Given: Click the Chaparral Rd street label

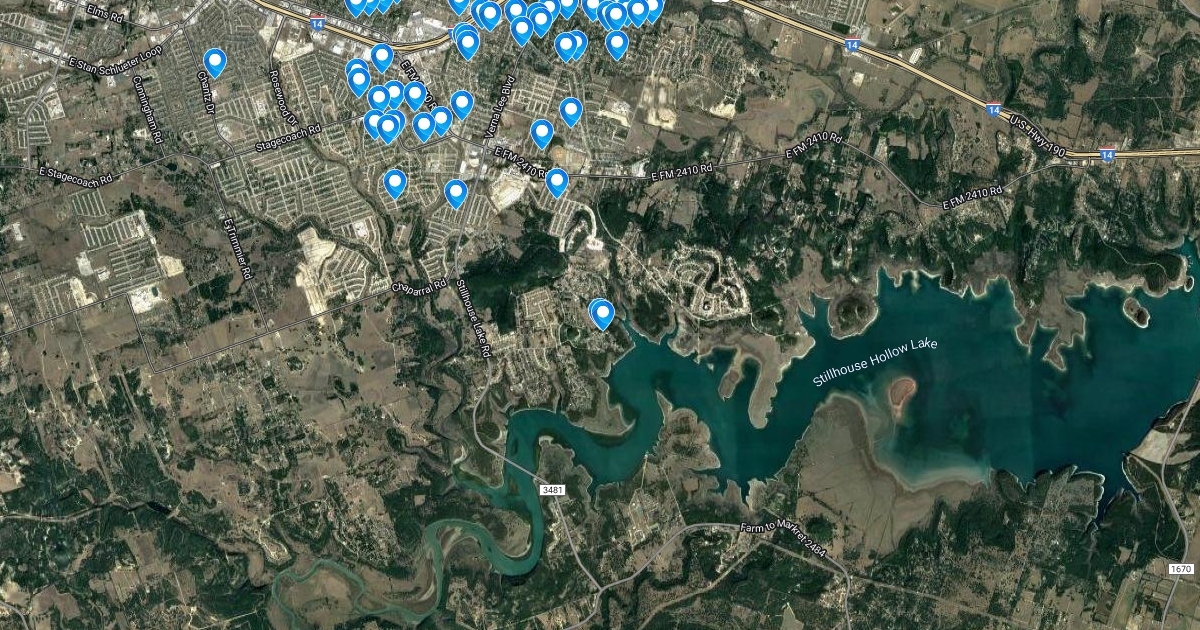Looking at the screenshot, I should tap(418, 286).
